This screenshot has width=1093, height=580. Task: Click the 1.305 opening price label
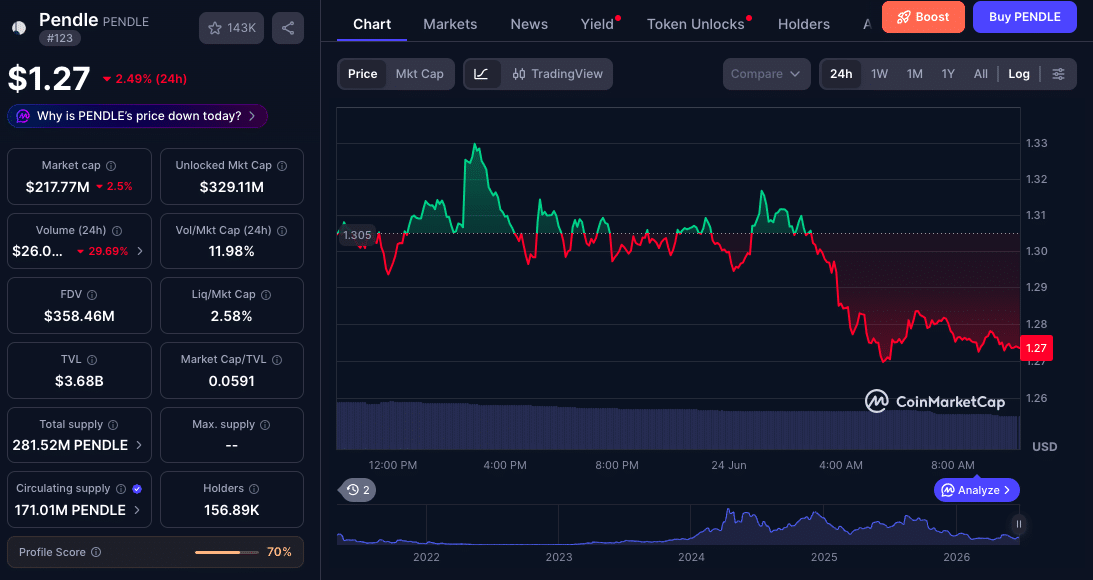click(357, 235)
